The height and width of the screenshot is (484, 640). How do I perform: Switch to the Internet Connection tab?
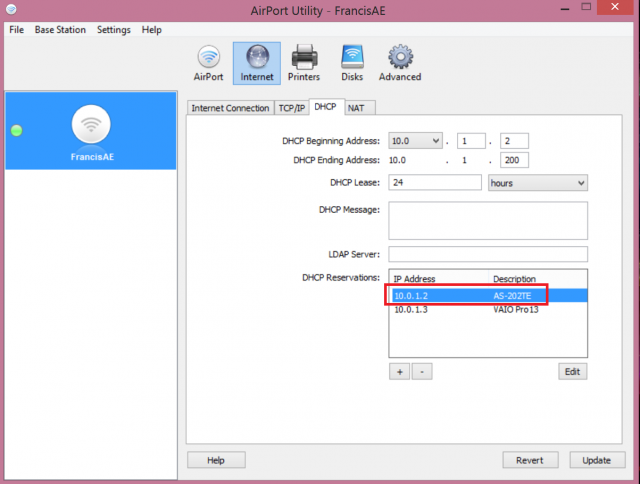[230, 108]
